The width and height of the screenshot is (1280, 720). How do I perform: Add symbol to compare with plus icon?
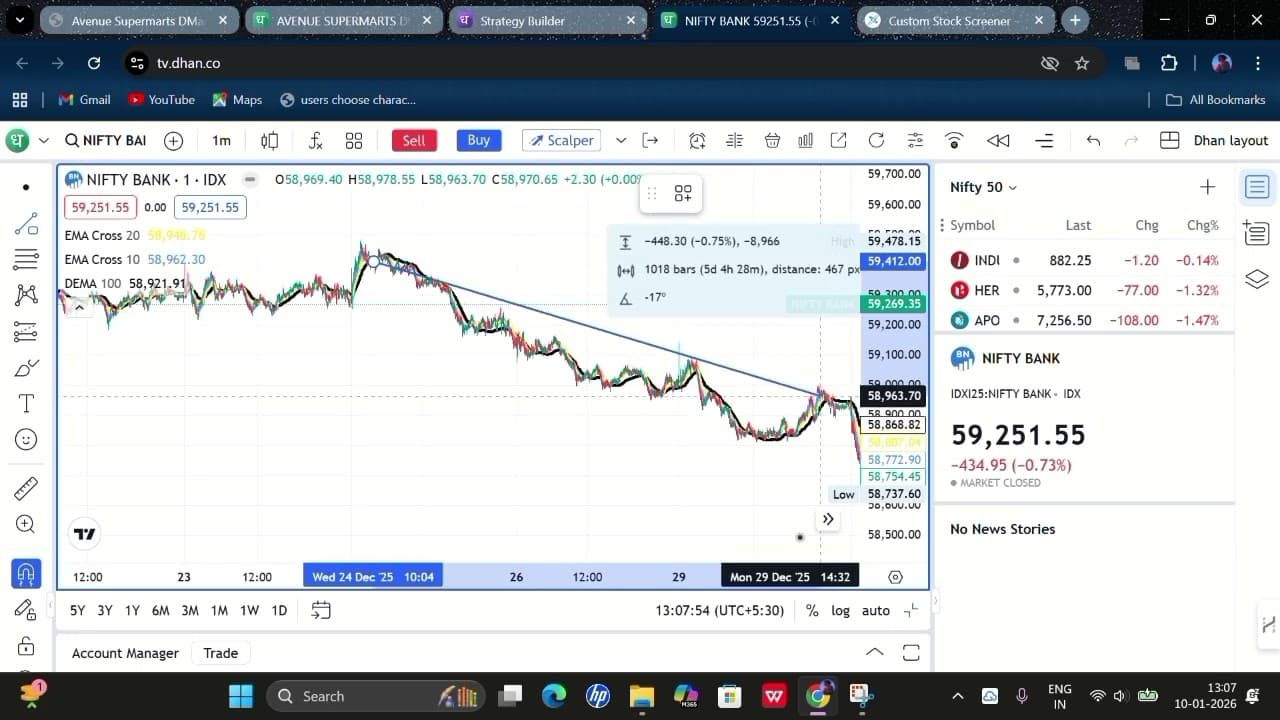[173, 141]
